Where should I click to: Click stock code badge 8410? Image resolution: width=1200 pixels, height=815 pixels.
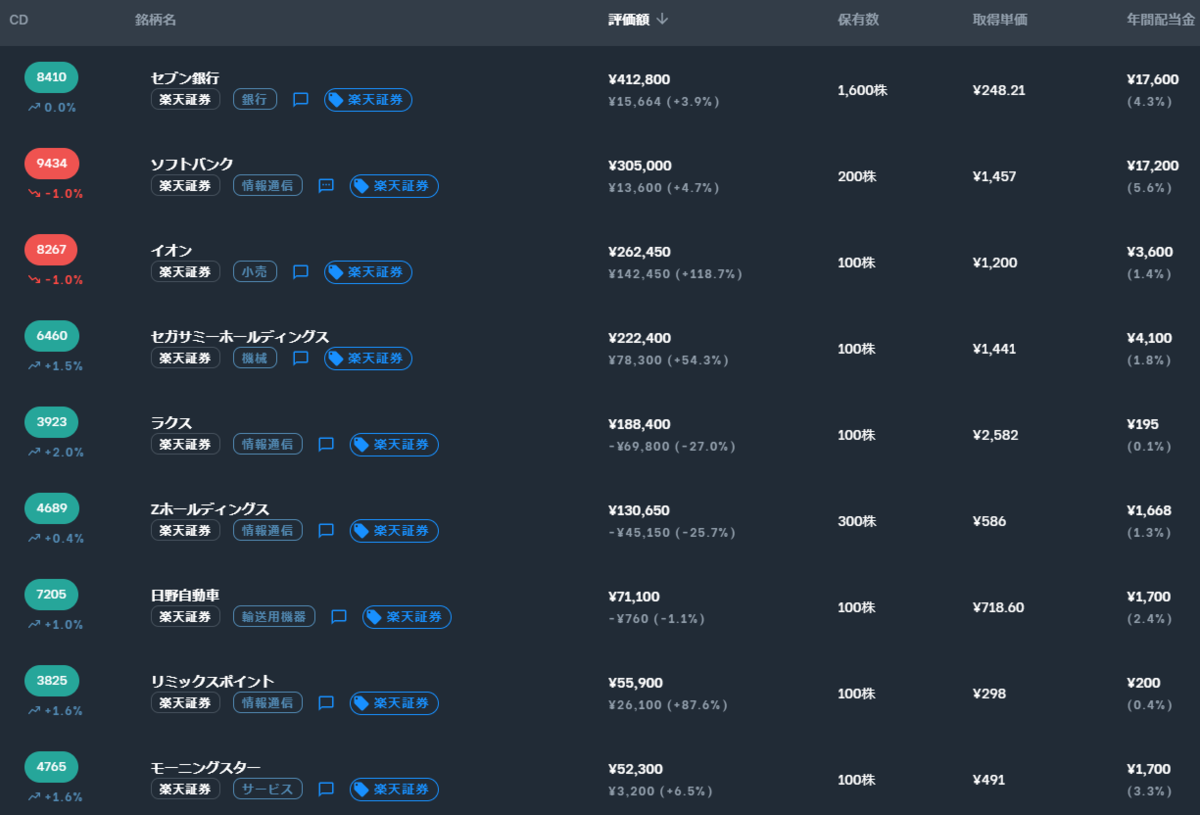[x=51, y=77]
